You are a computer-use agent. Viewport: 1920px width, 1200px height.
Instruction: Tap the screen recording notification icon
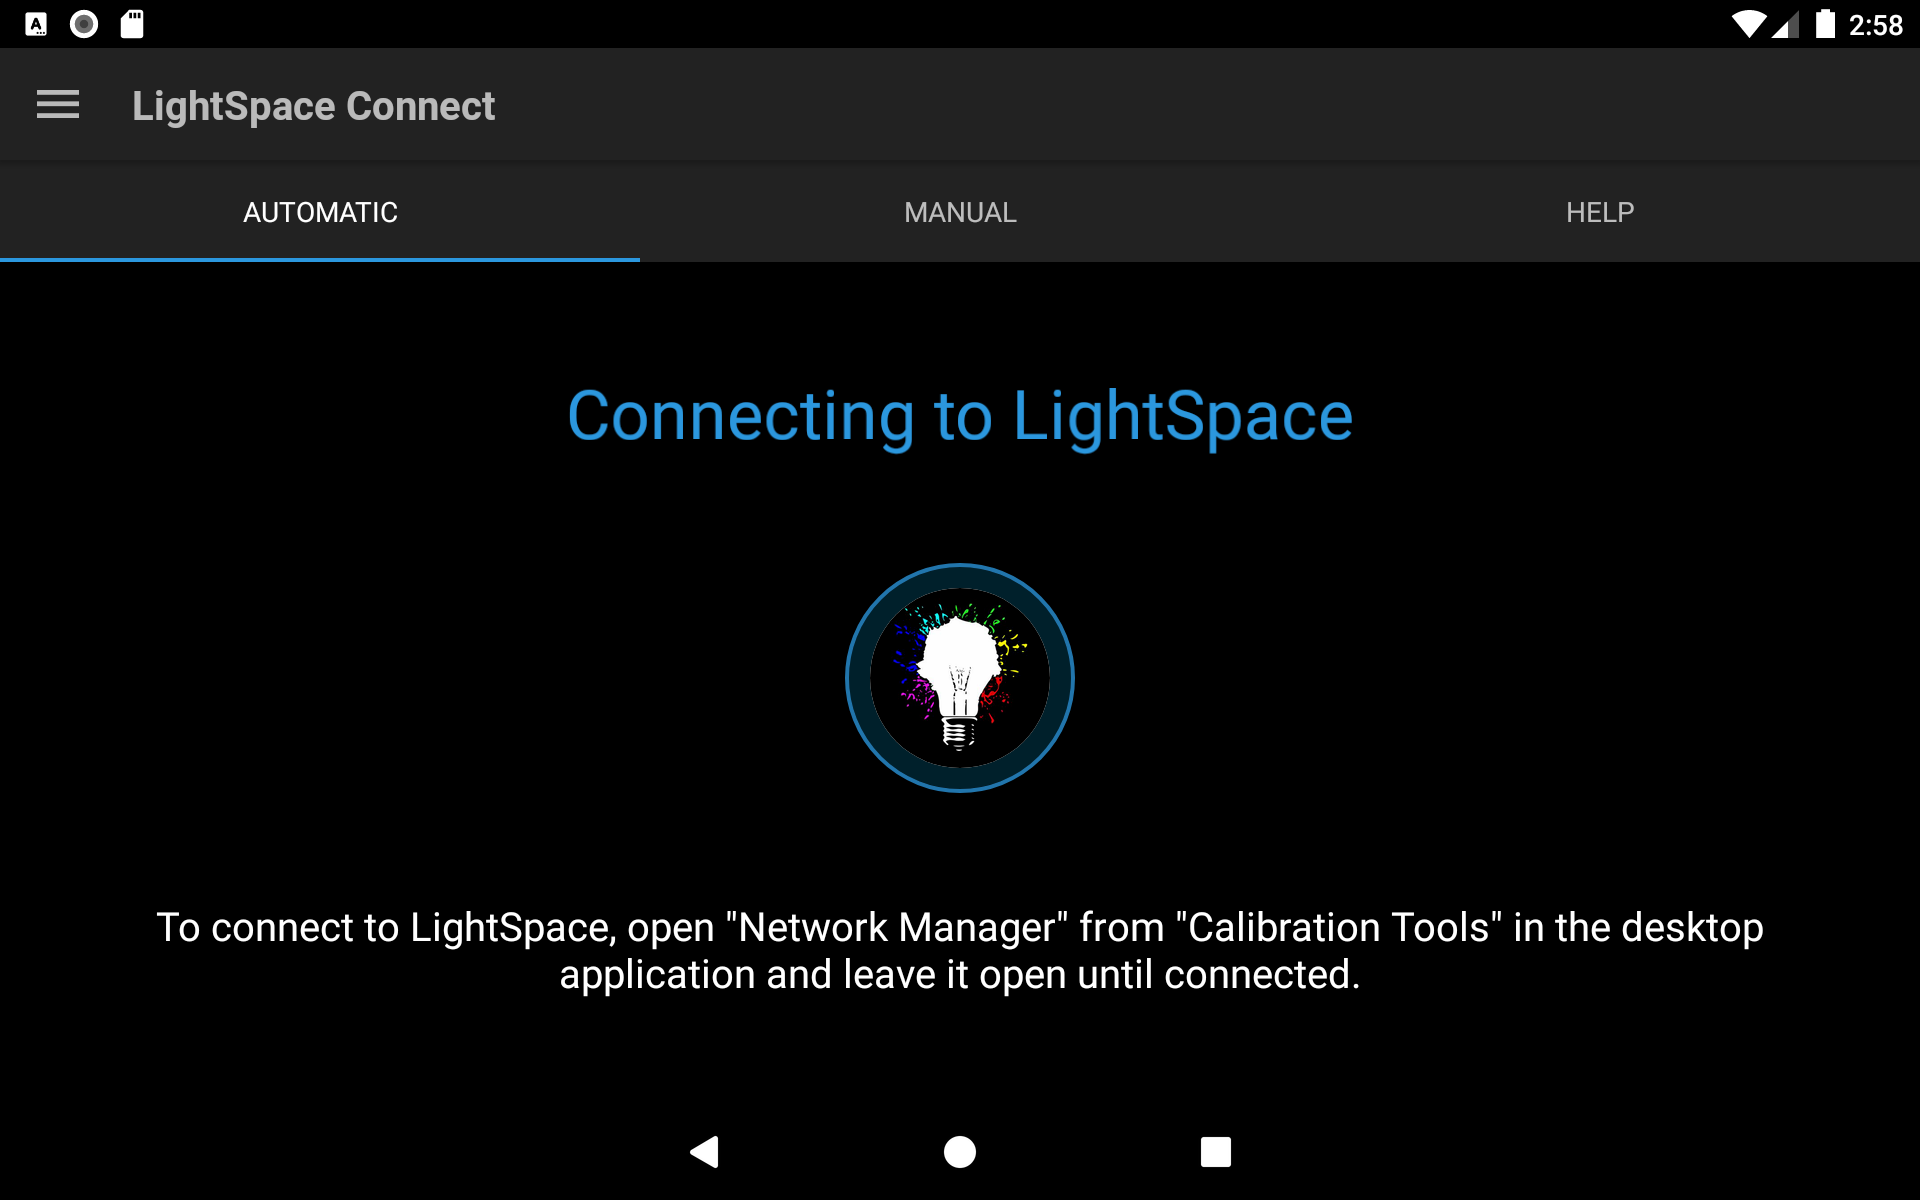click(84, 23)
